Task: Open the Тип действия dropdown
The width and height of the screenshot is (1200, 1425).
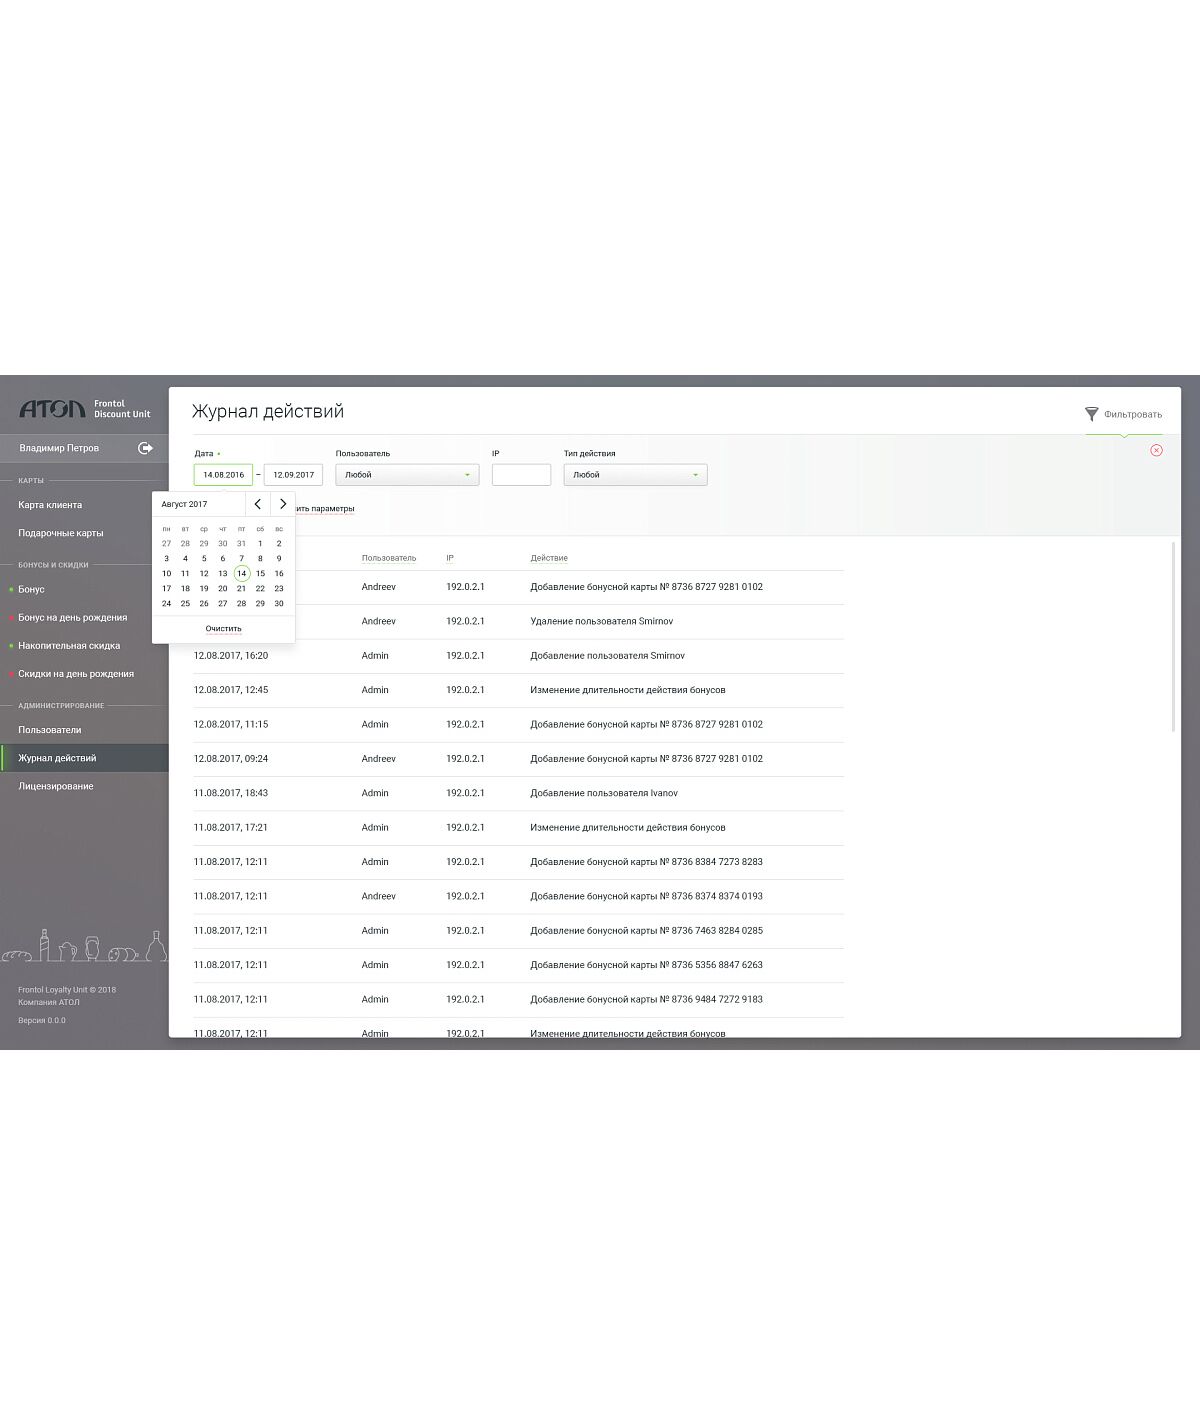Action: pyautogui.click(x=635, y=475)
